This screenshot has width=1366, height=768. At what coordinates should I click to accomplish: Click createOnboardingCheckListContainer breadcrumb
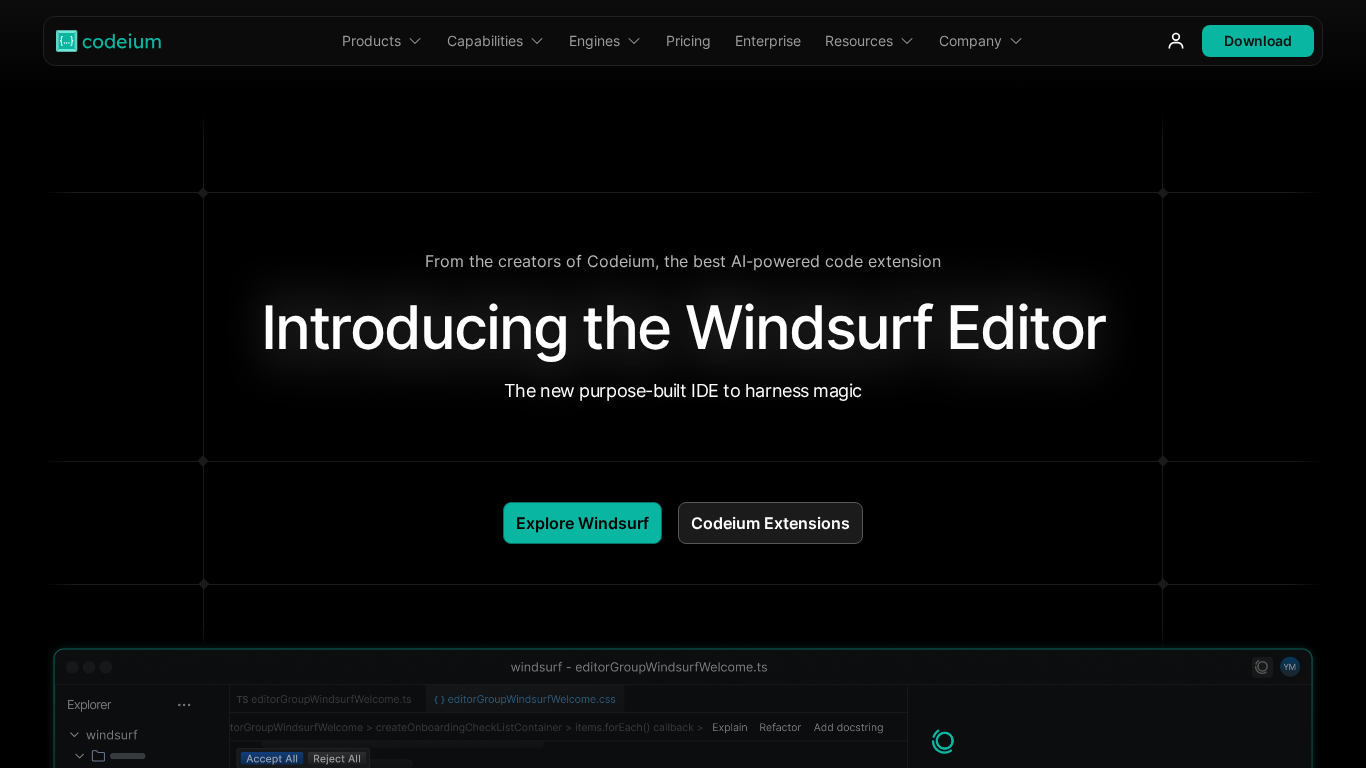pyautogui.click(x=470, y=727)
